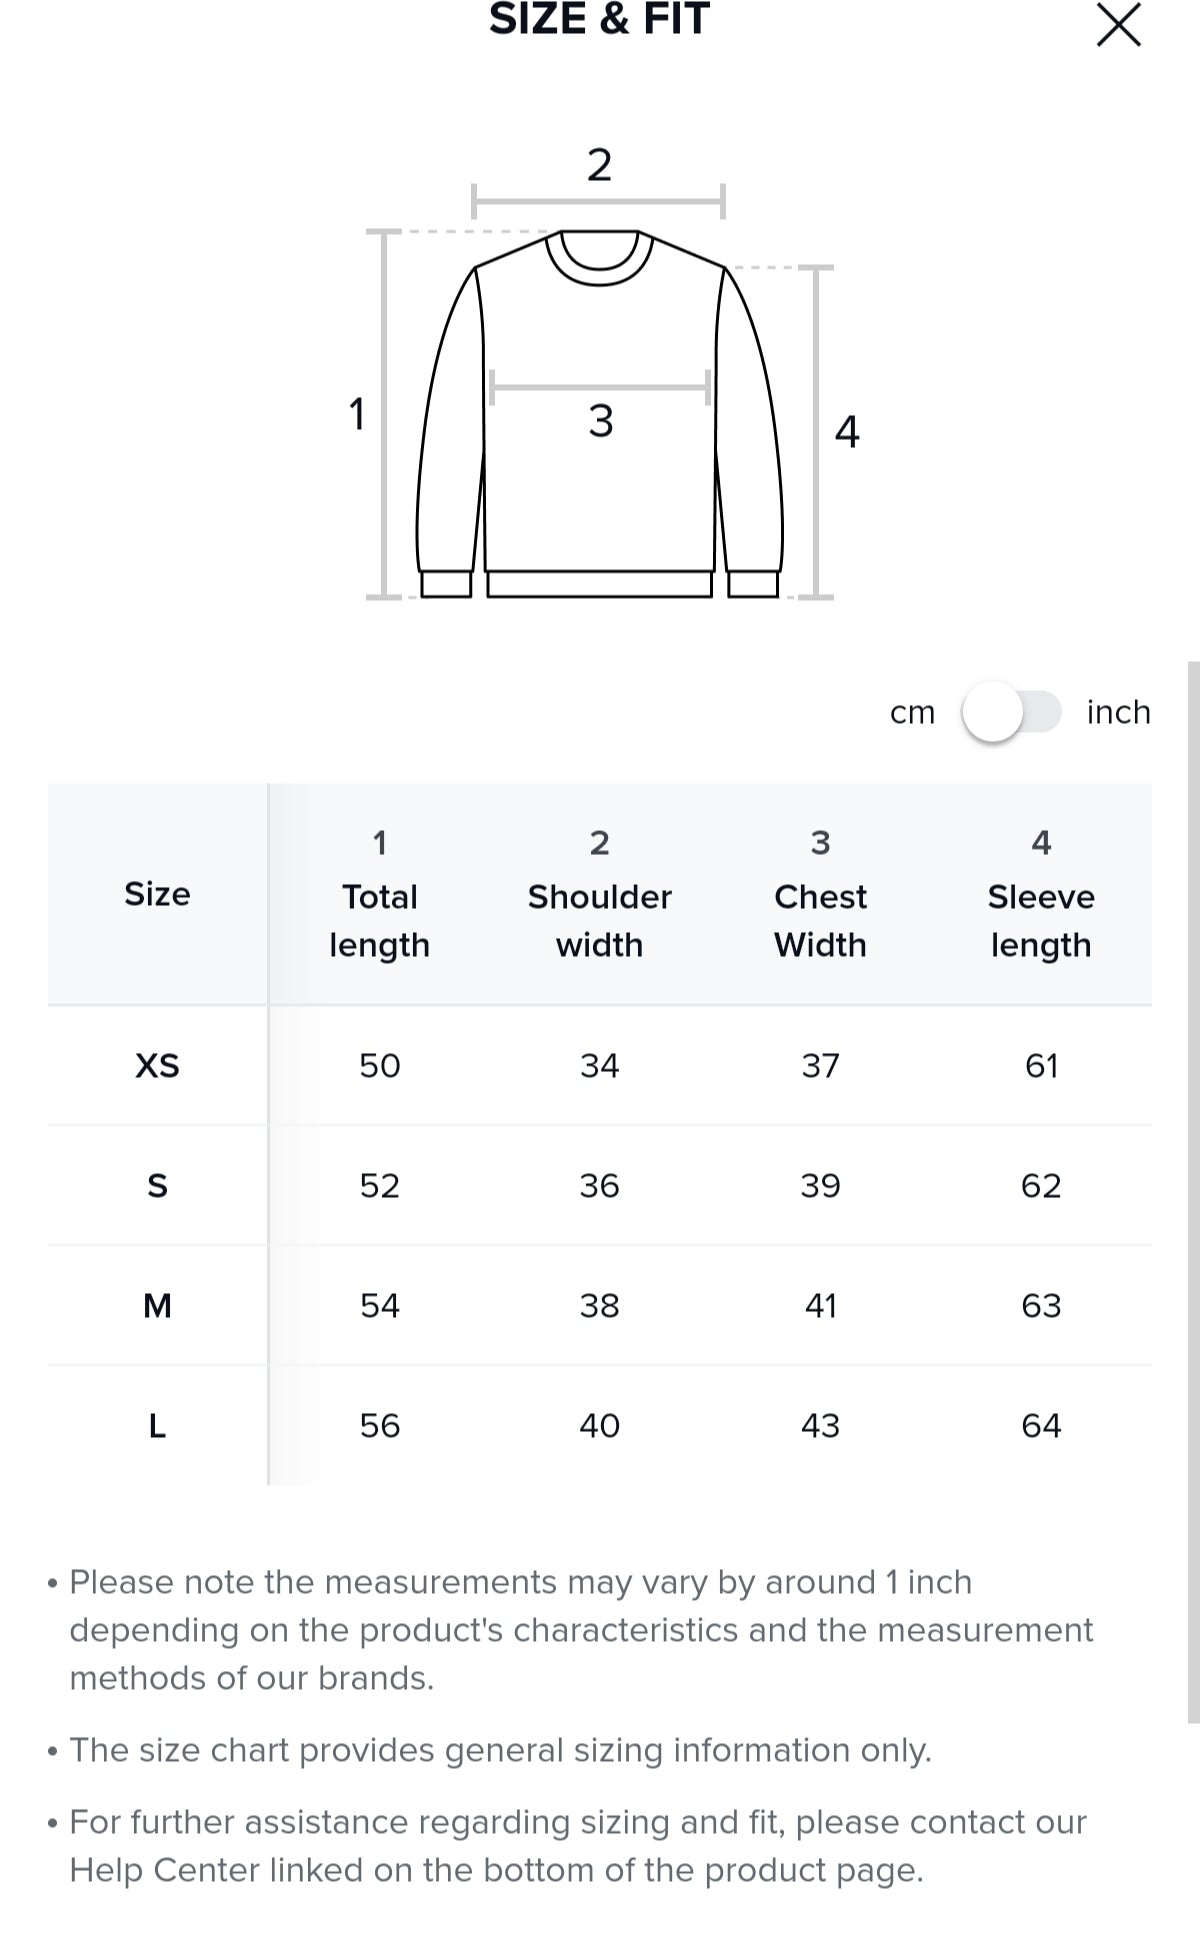Click the Size column header
Image resolution: width=1200 pixels, height=1949 pixels.
point(157,894)
